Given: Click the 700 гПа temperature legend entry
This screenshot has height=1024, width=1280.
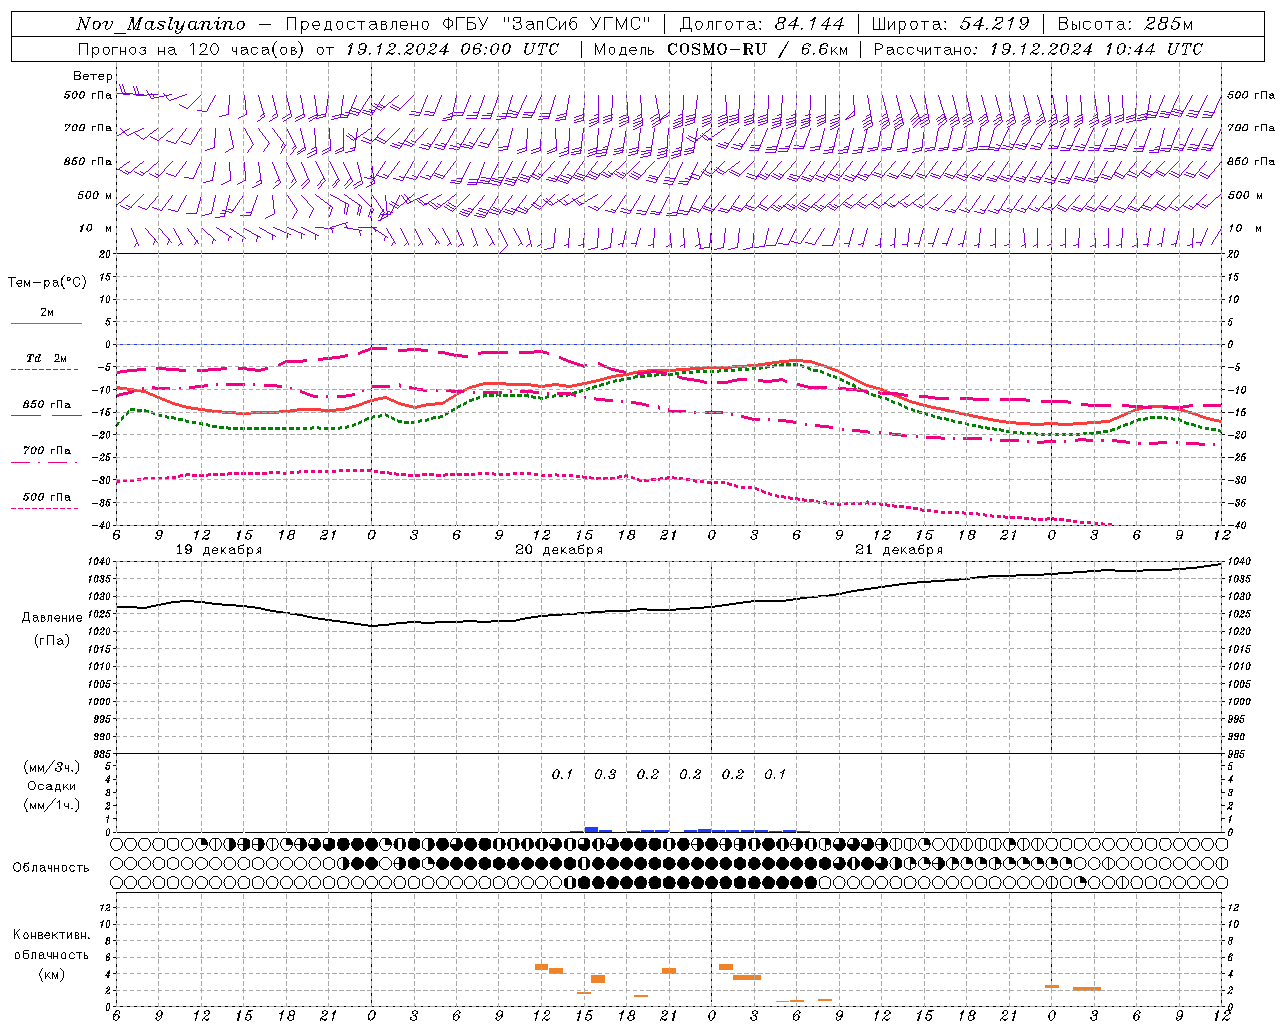Looking at the screenshot, I should tap(47, 450).
